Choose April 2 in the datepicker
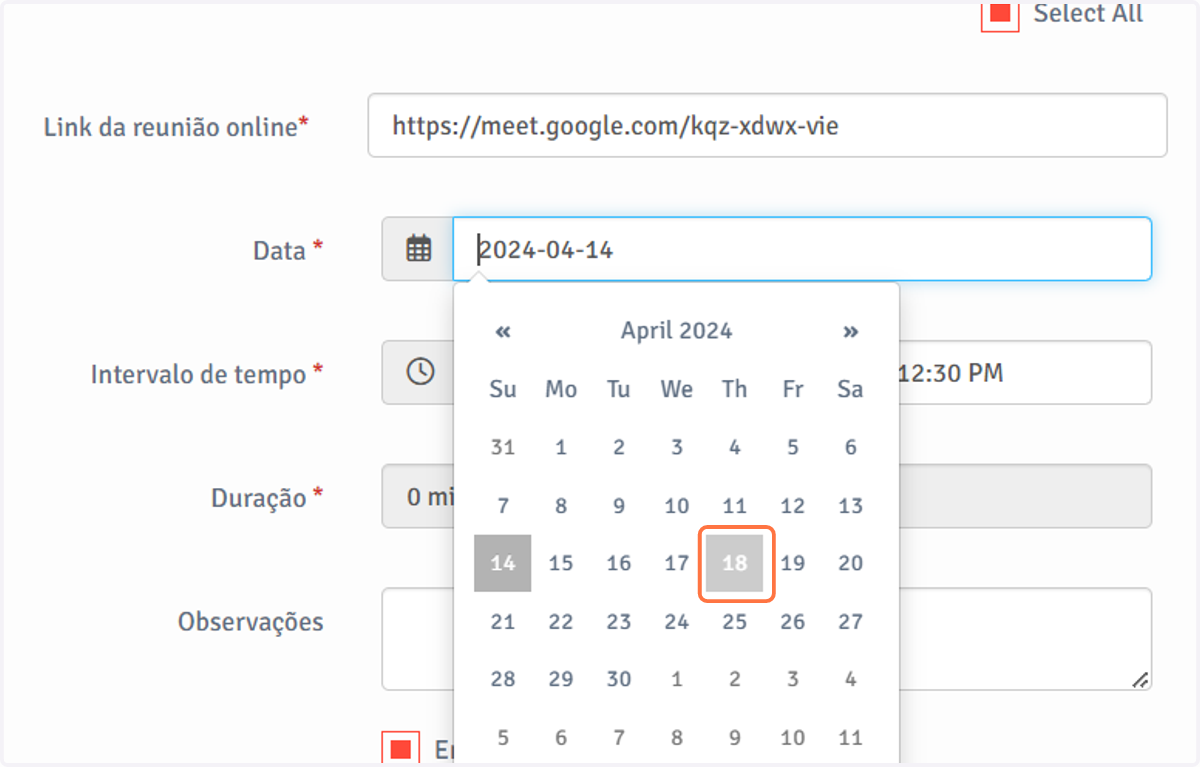 tap(619, 447)
